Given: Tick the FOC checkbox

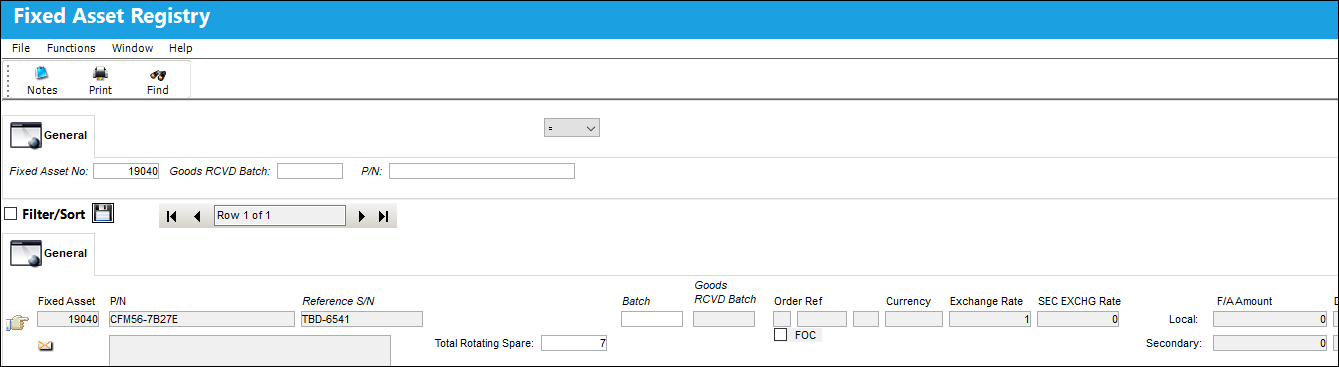Looking at the screenshot, I should 781,335.
